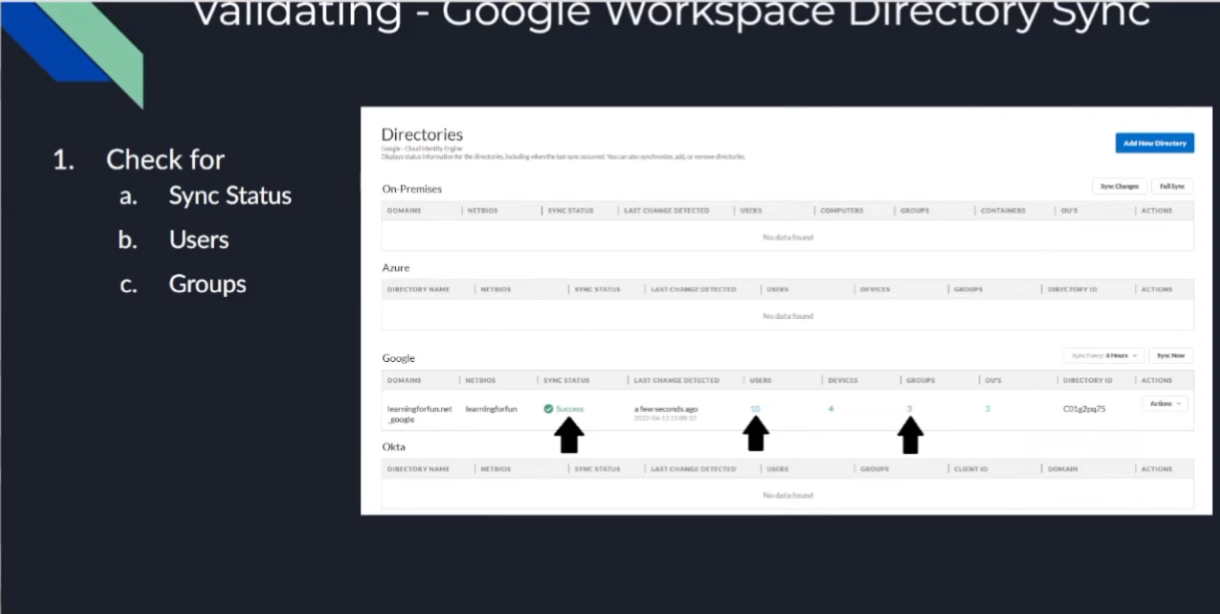
Task: Open the Sync Every 6 Hours dropdown
Action: [1104, 355]
